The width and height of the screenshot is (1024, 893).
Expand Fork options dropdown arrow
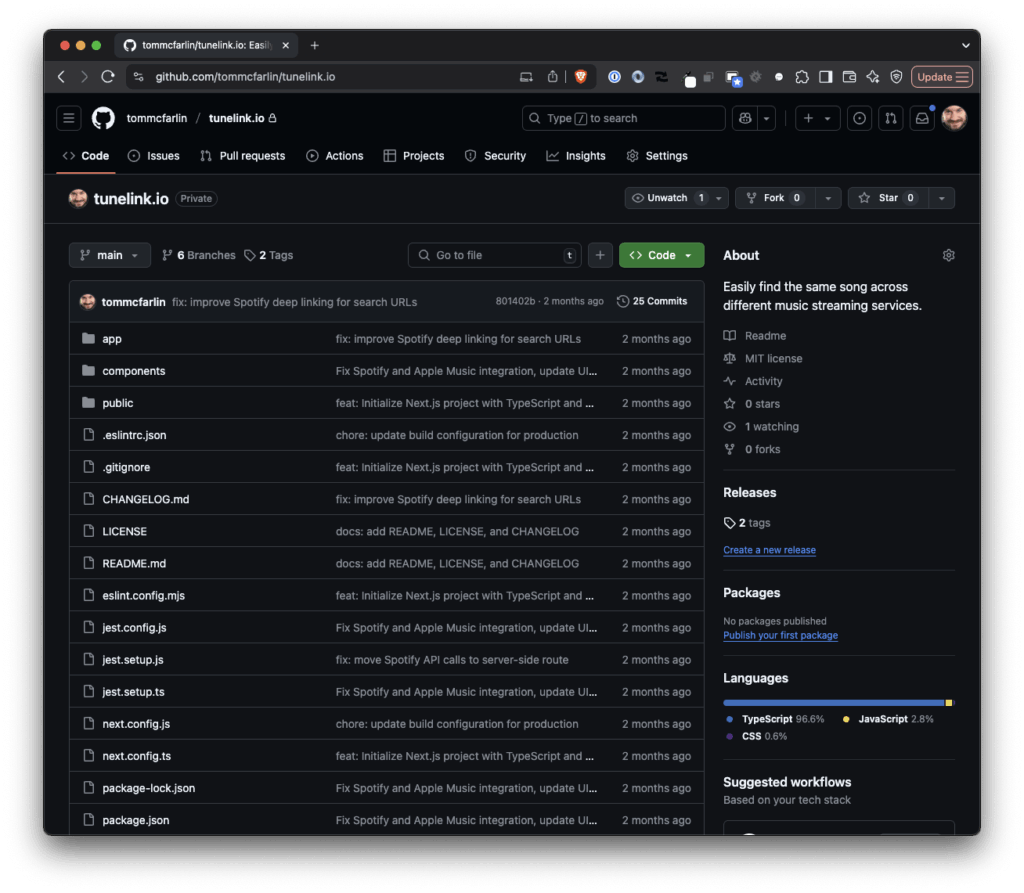pyautogui.click(x=828, y=198)
